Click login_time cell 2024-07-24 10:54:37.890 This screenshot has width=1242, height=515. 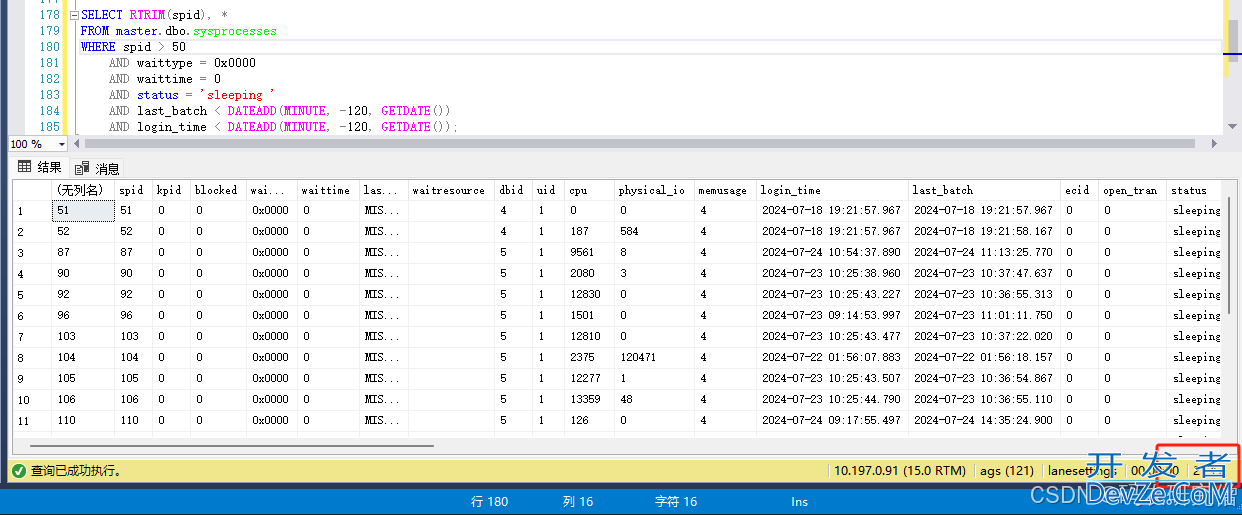[832, 252]
